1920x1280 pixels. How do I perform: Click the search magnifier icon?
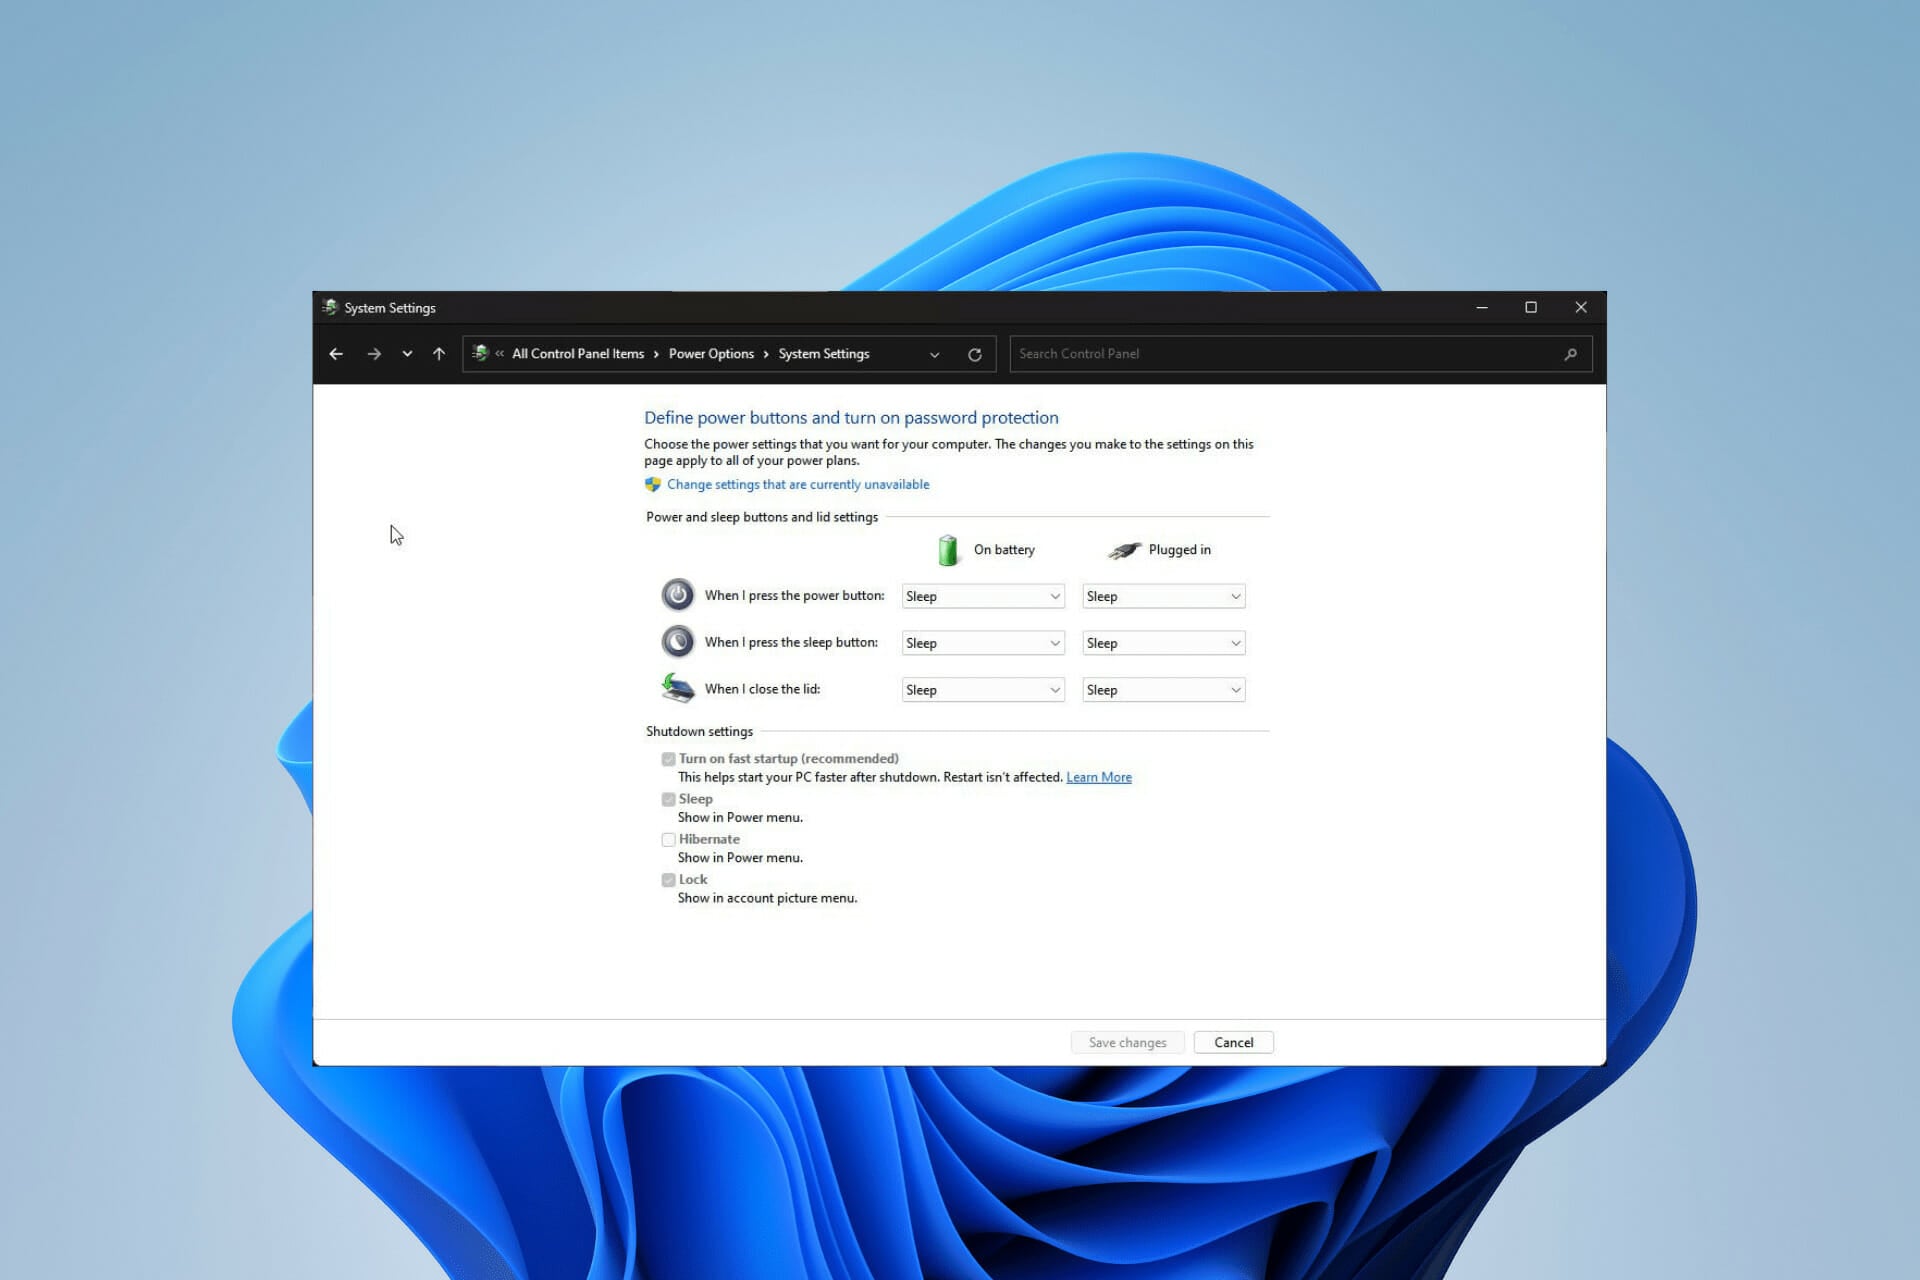pos(1570,354)
